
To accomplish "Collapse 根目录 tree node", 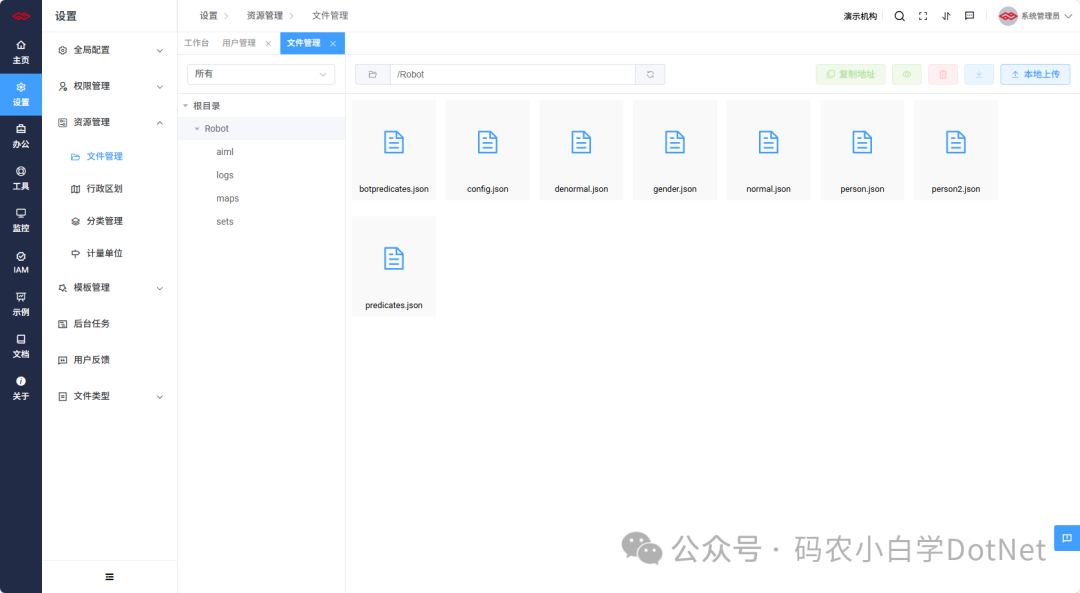I will (x=185, y=106).
